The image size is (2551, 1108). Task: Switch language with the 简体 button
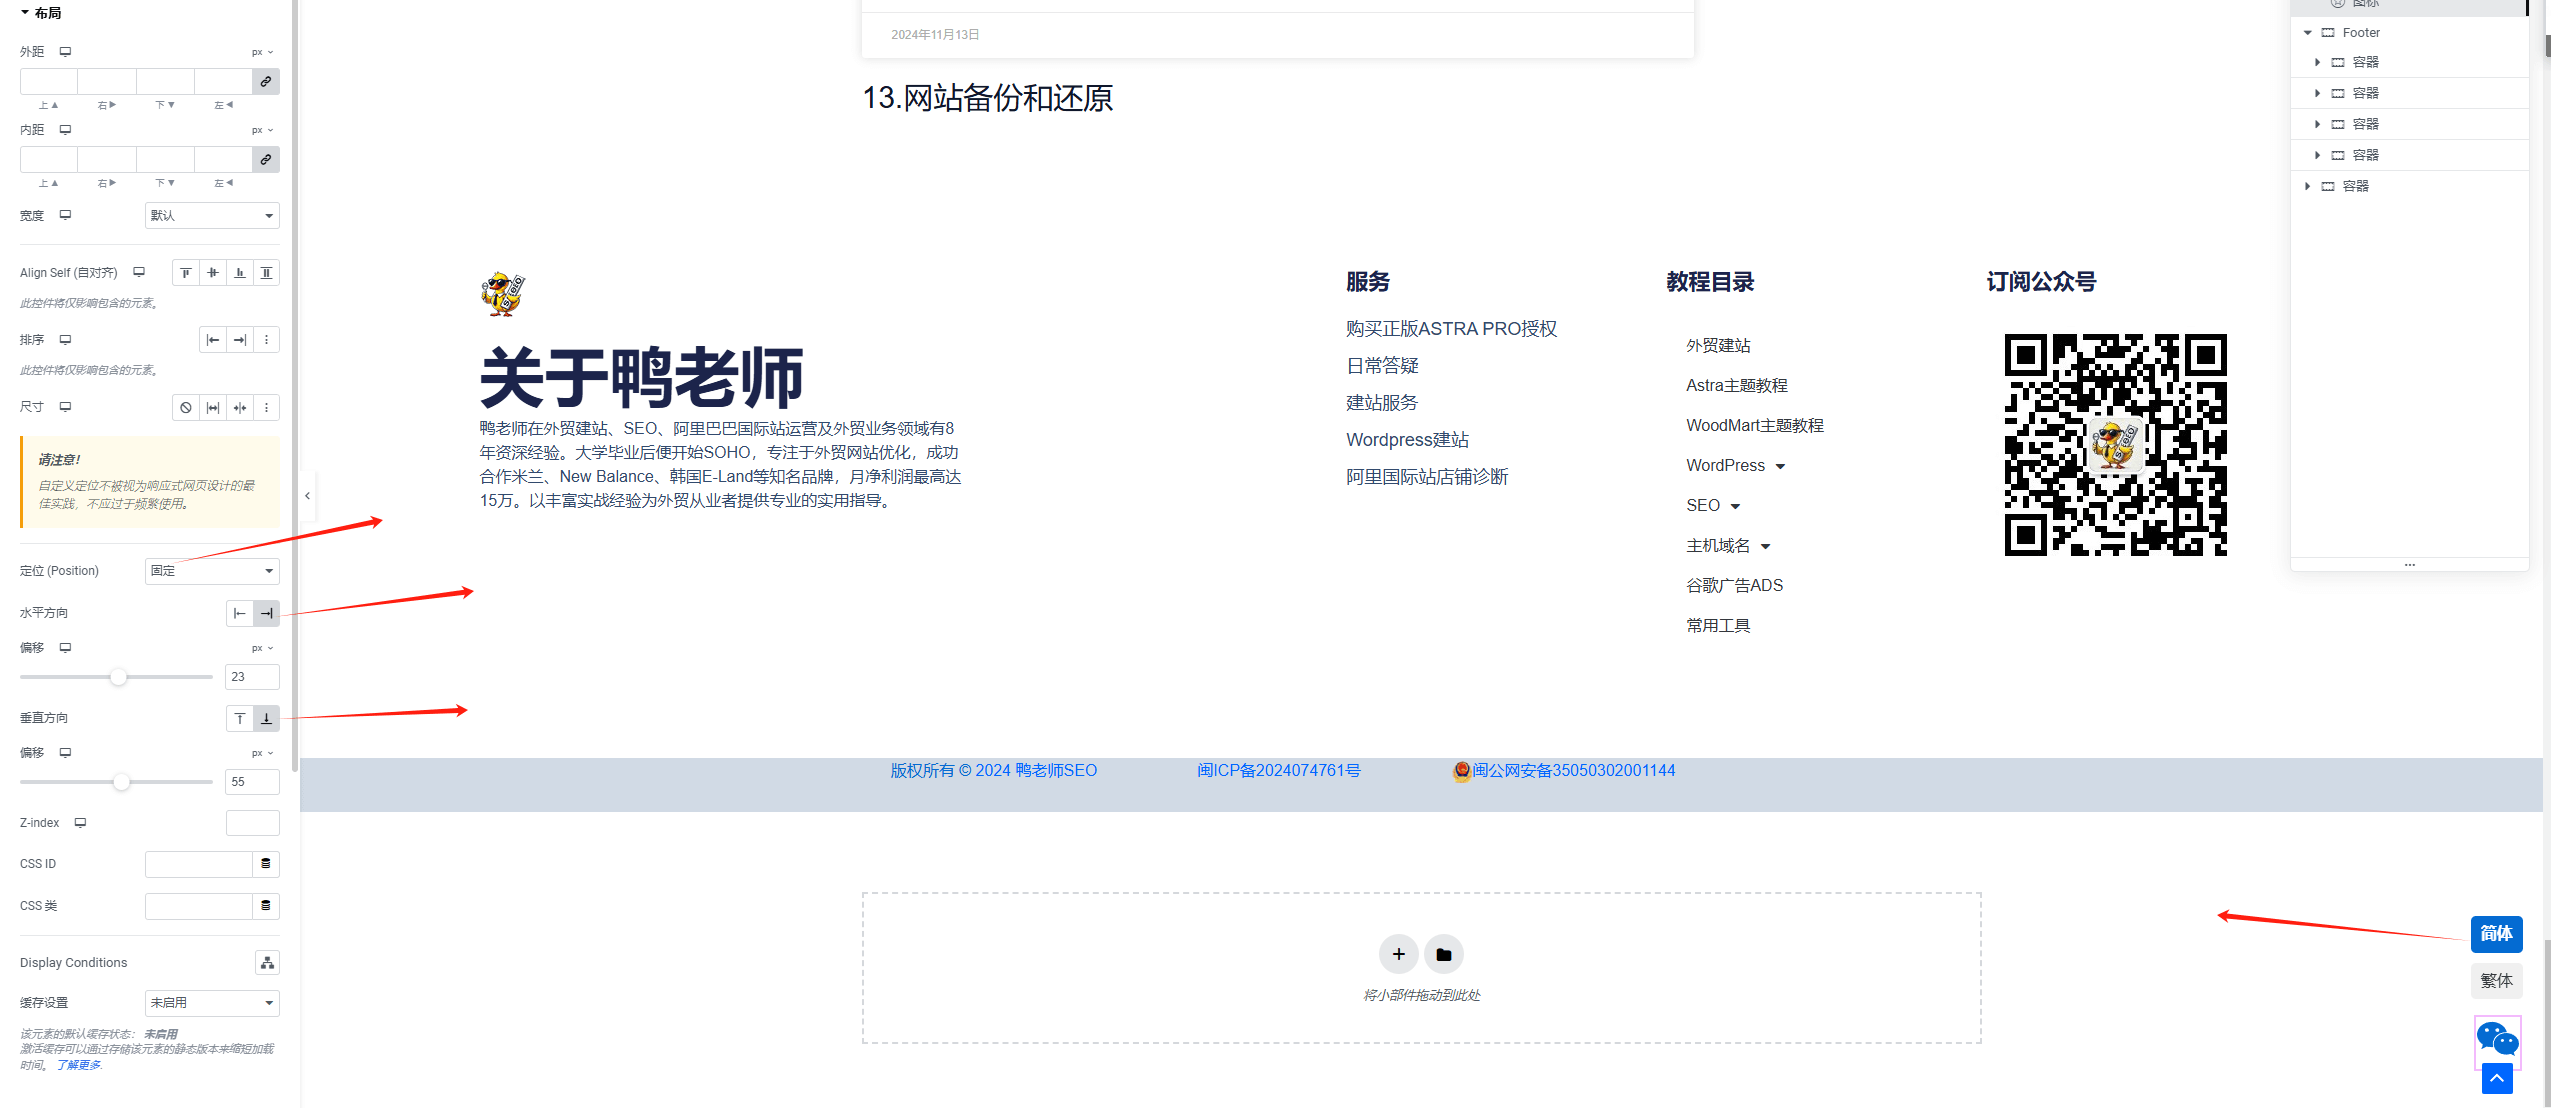point(2496,934)
